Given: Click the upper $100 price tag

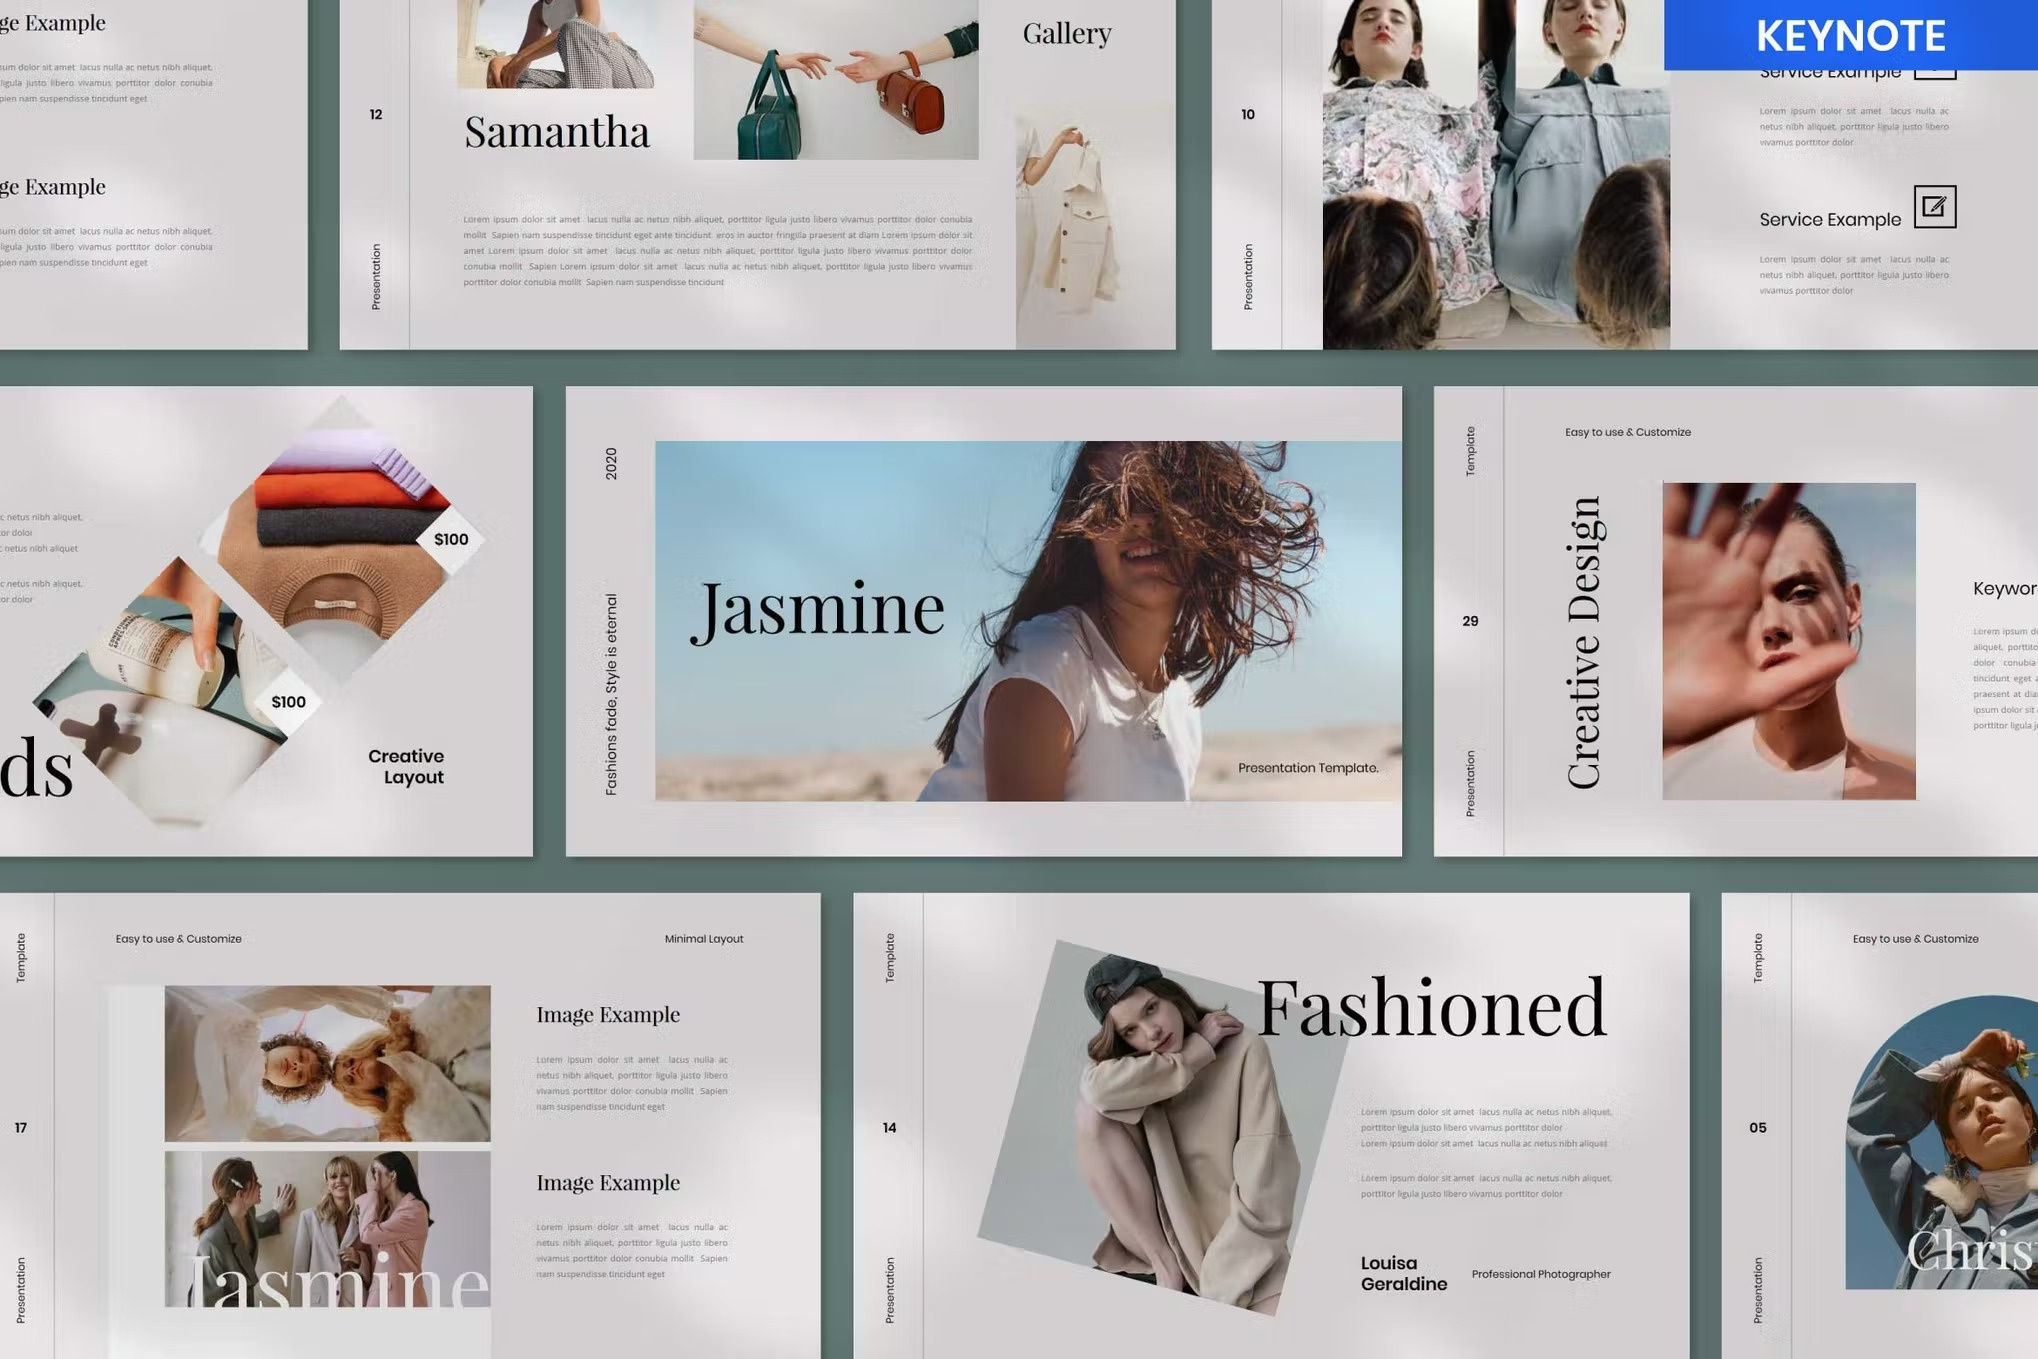Looking at the screenshot, I should 451,539.
